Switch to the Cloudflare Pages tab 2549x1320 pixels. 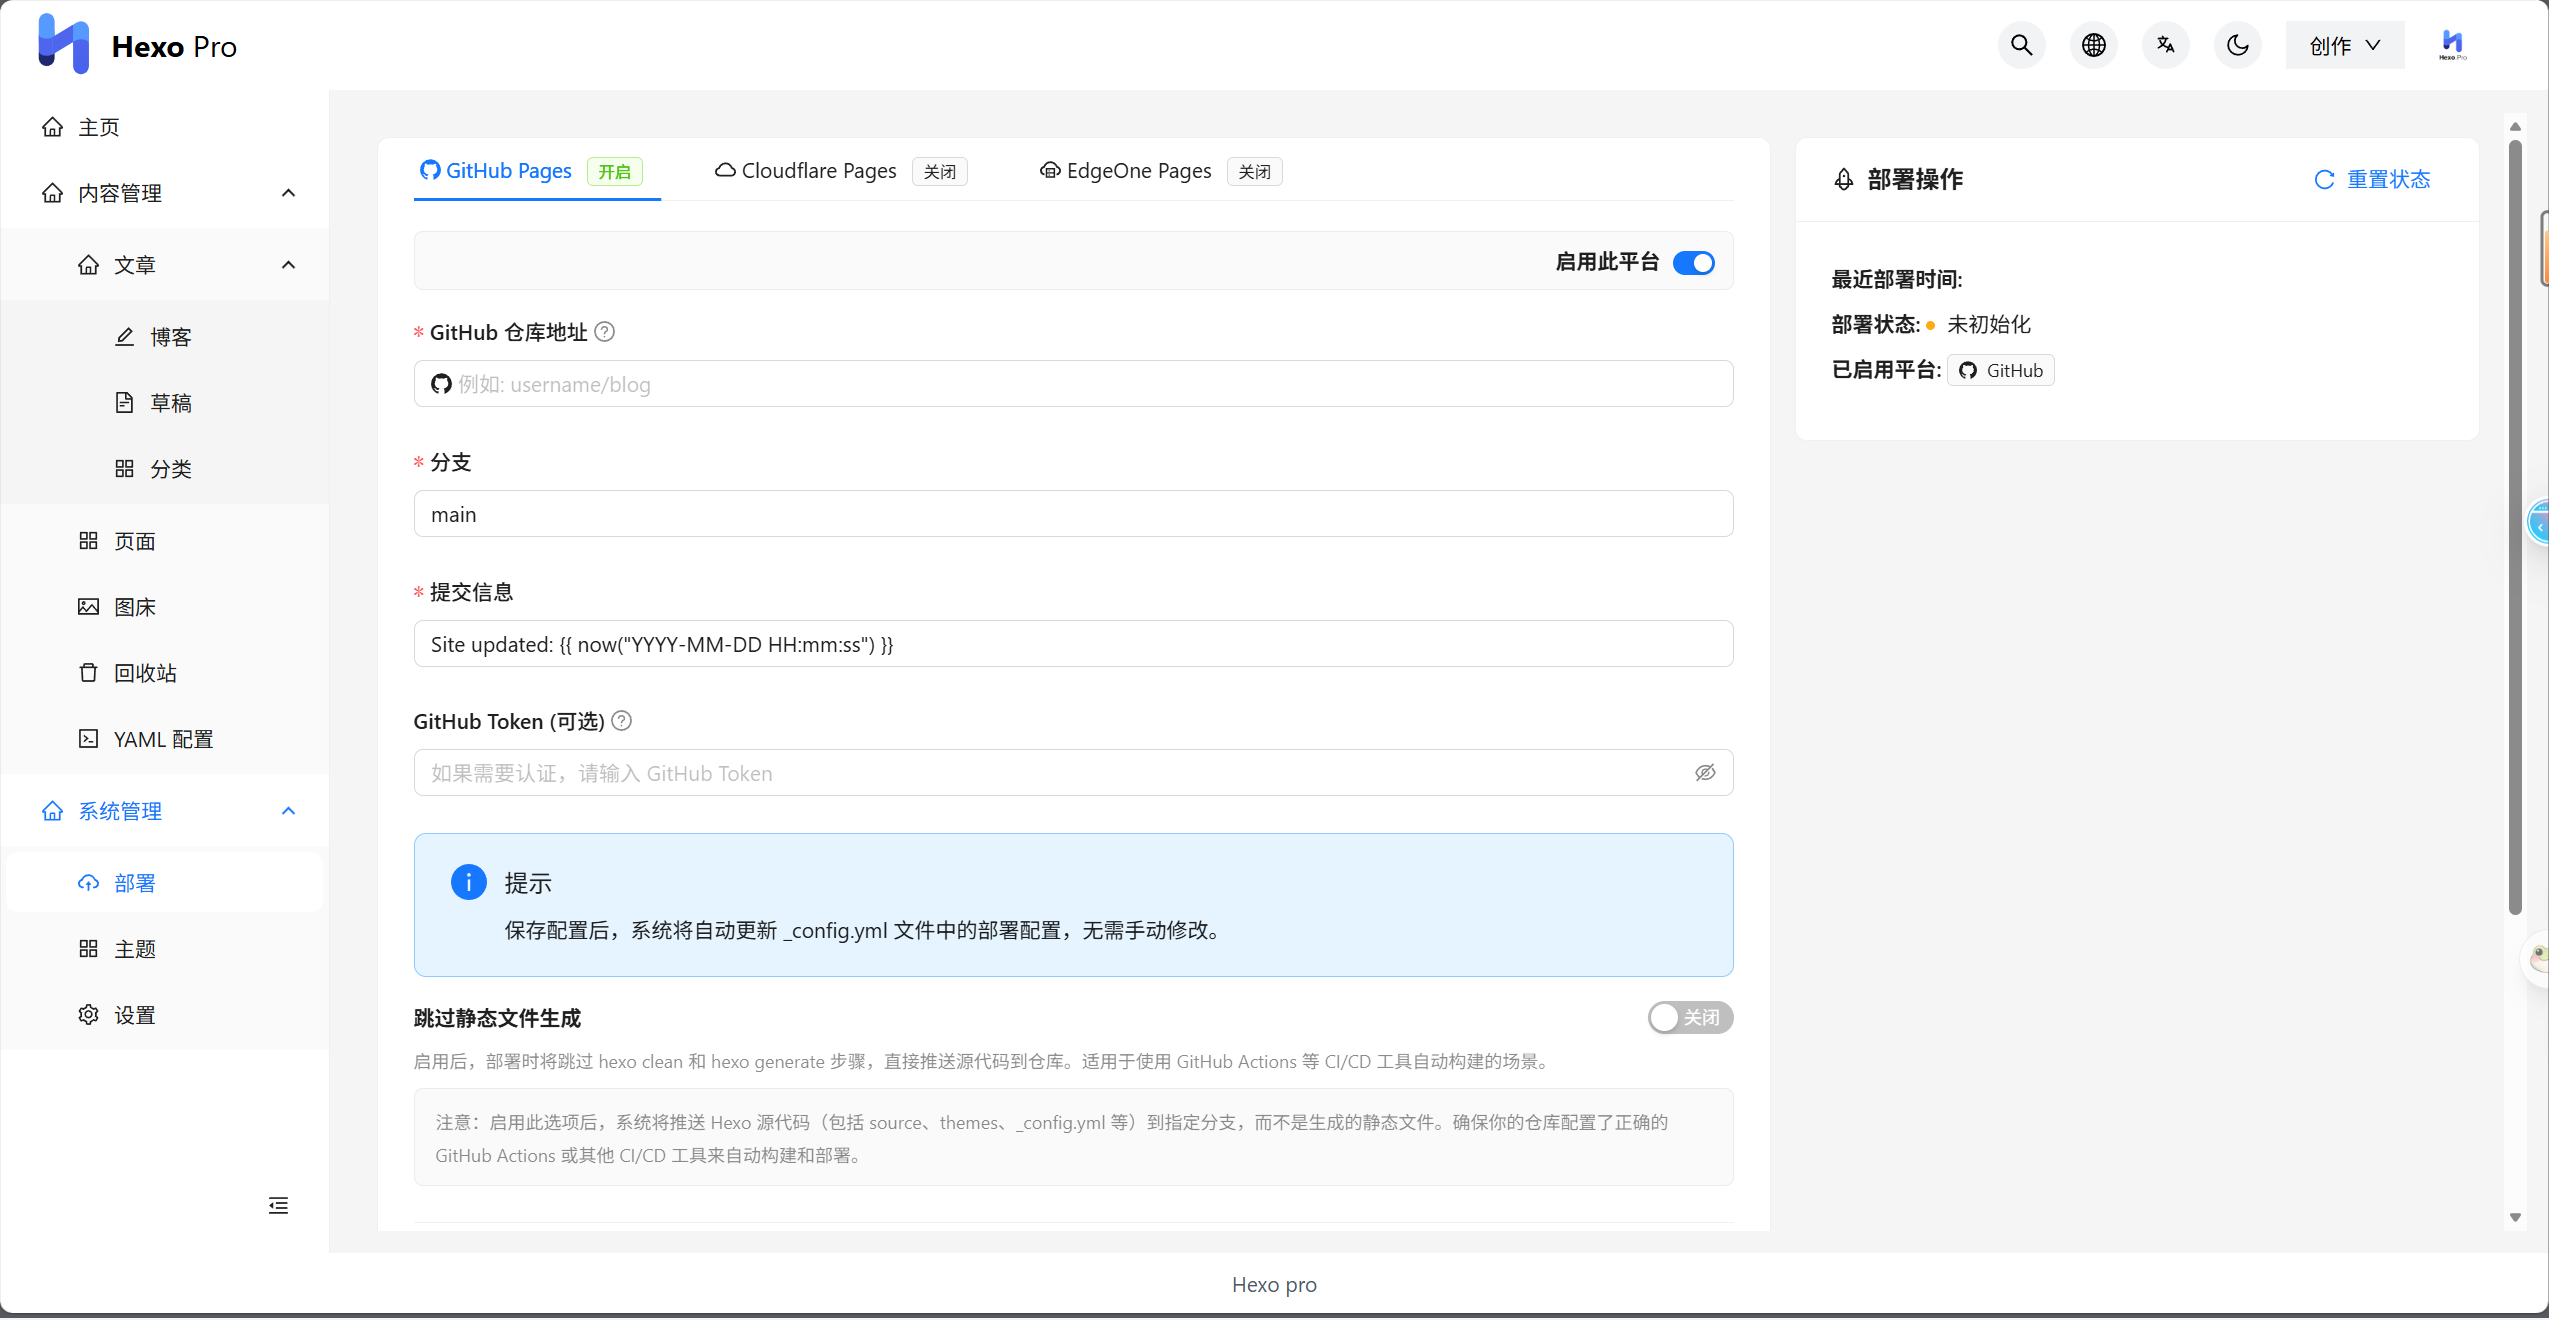coord(840,171)
